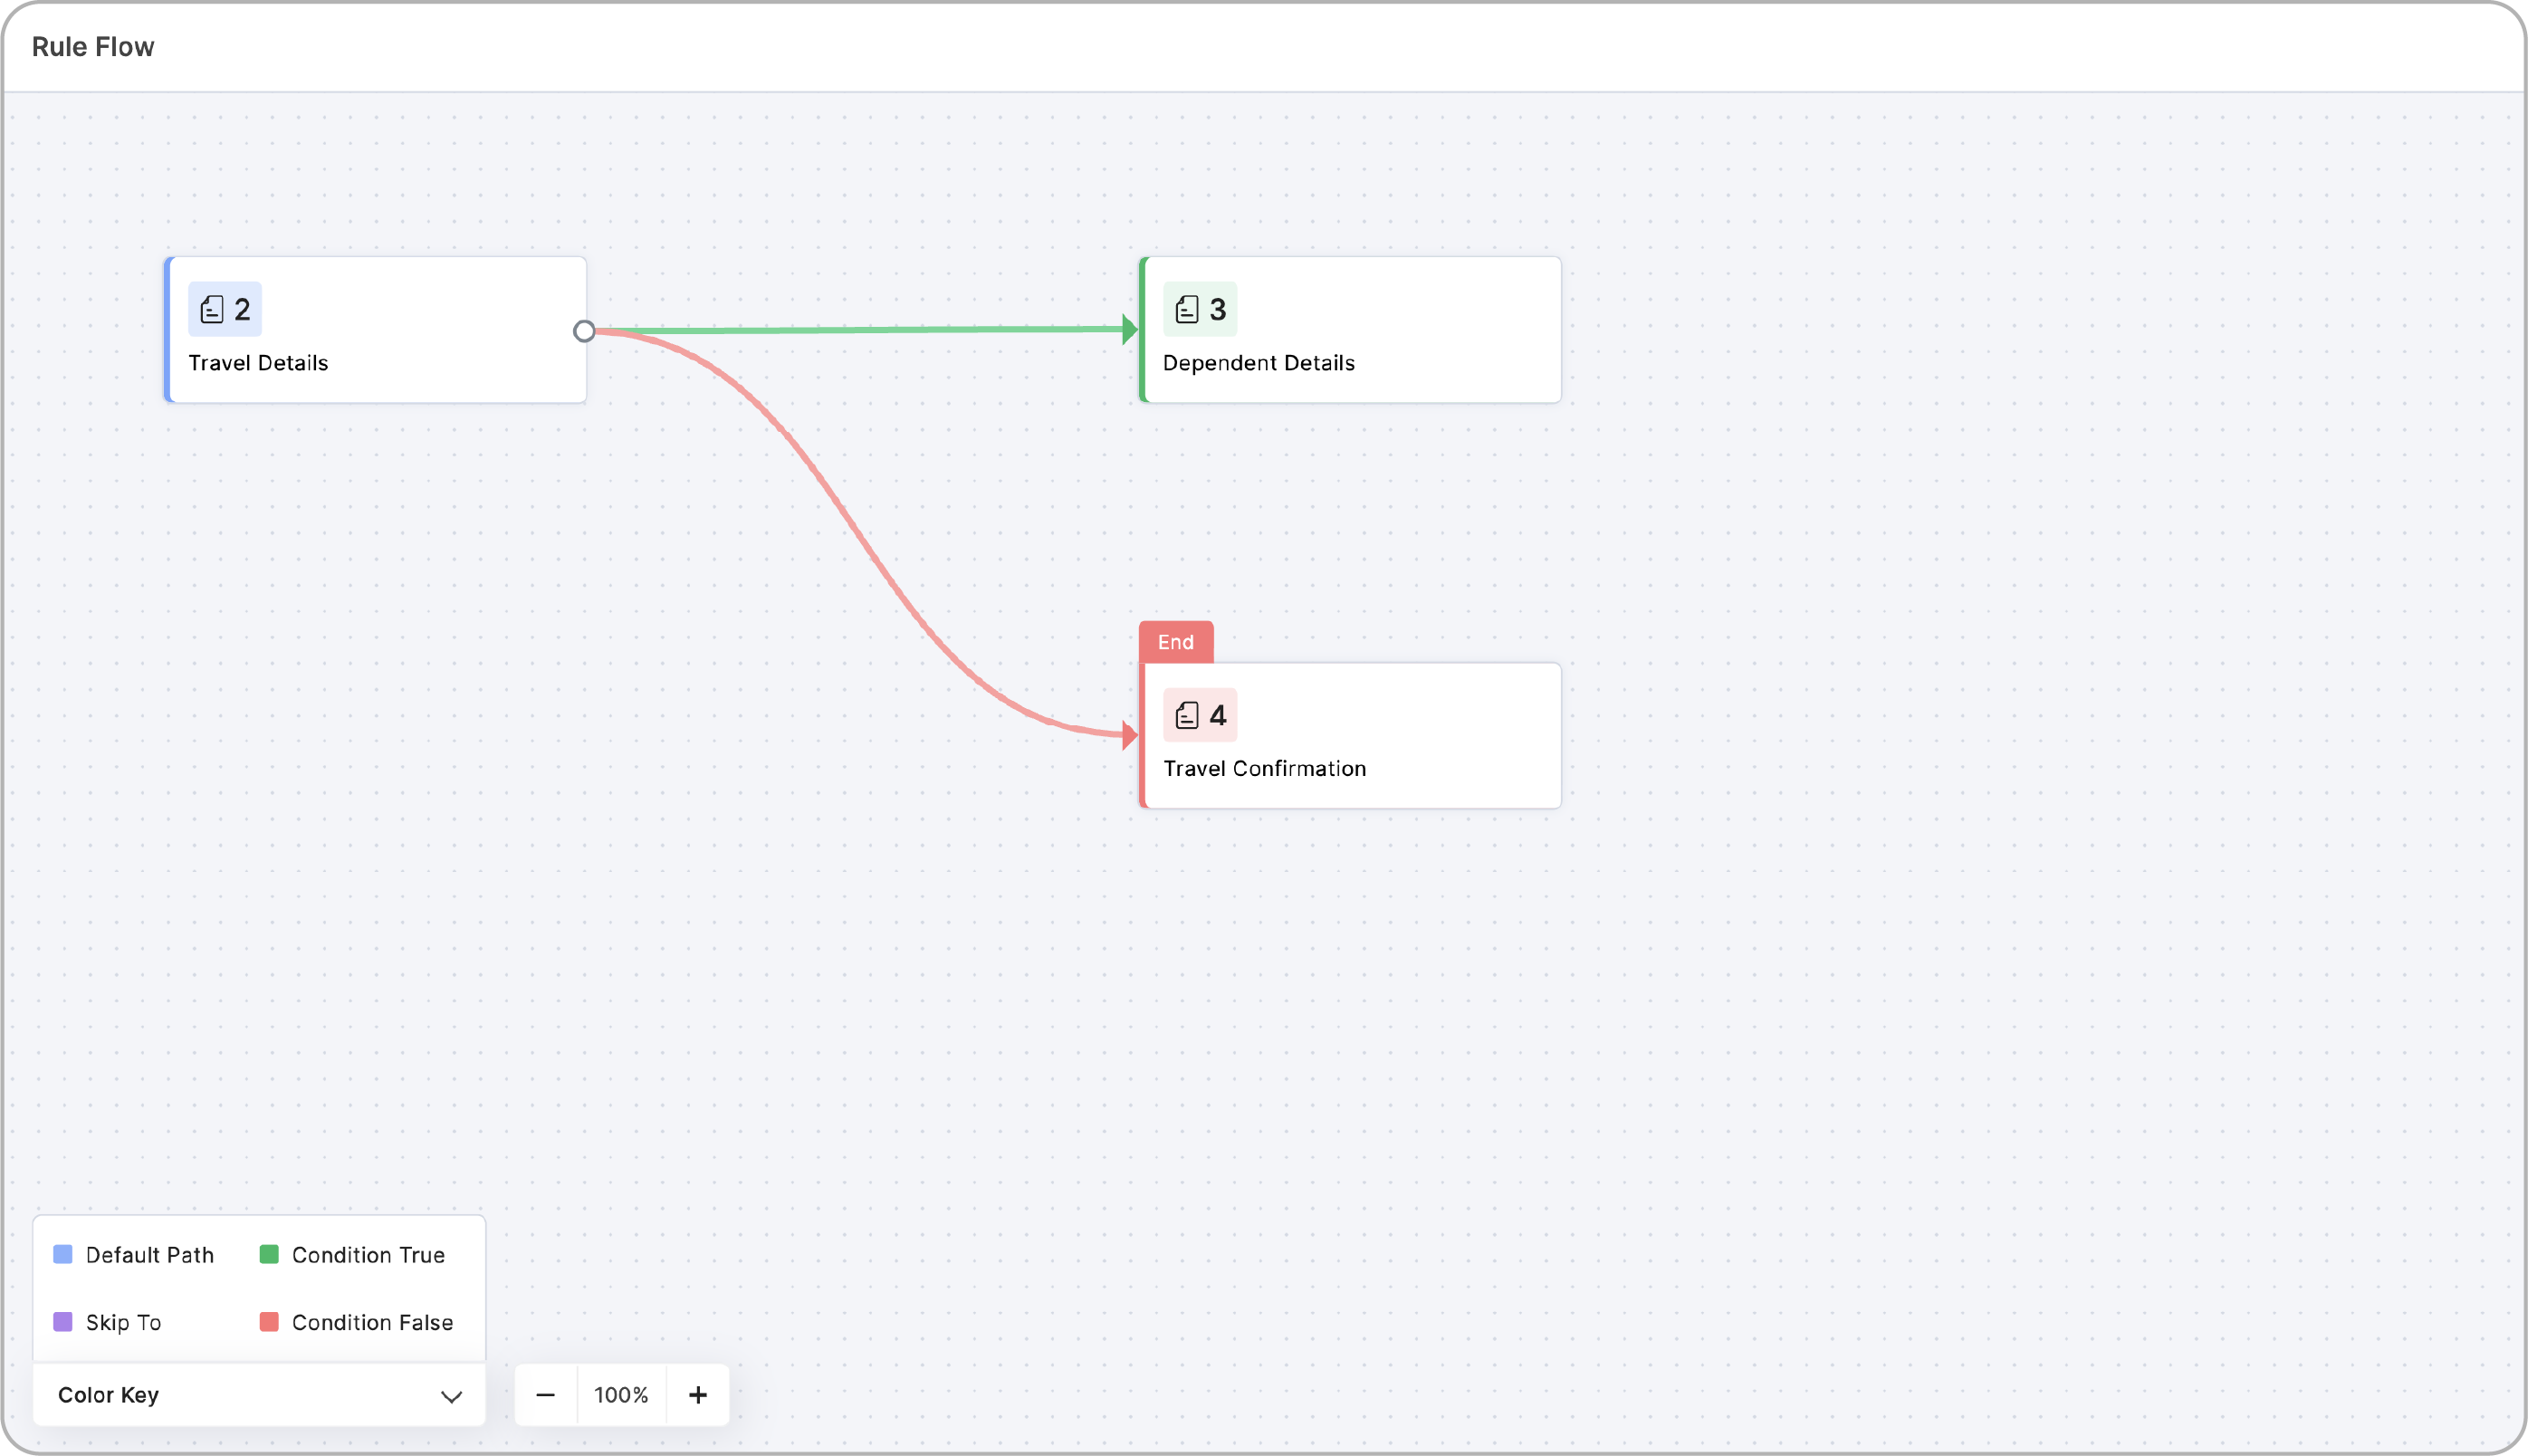Image resolution: width=2528 pixels, height=1456 pixels.
Task: Click the page icon on node 2
Action: 212,310
